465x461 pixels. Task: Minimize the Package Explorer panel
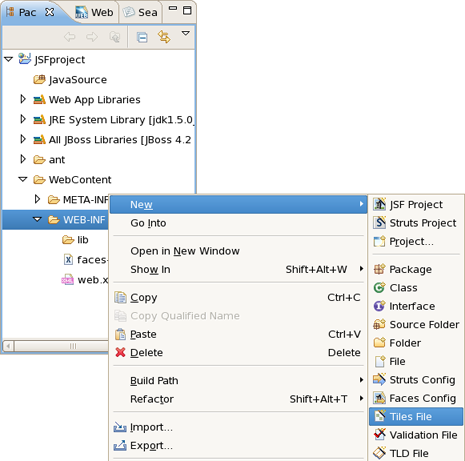point(173,8)
